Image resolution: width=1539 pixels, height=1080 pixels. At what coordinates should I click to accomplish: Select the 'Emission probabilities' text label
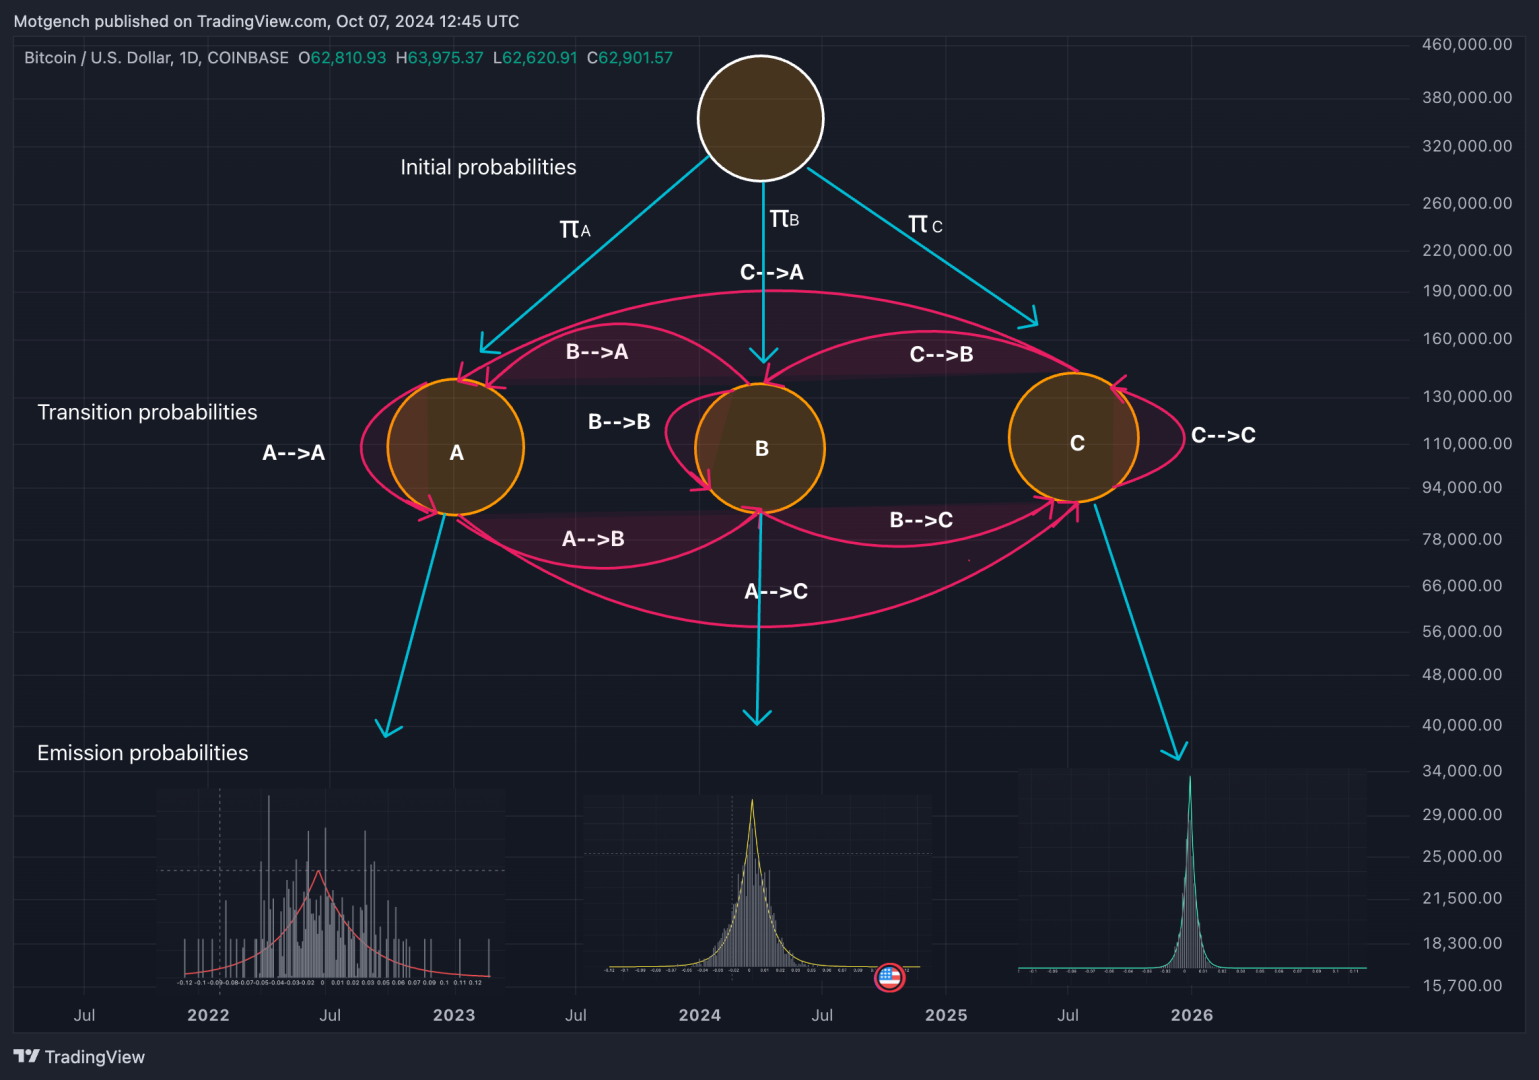click(142, 753)
